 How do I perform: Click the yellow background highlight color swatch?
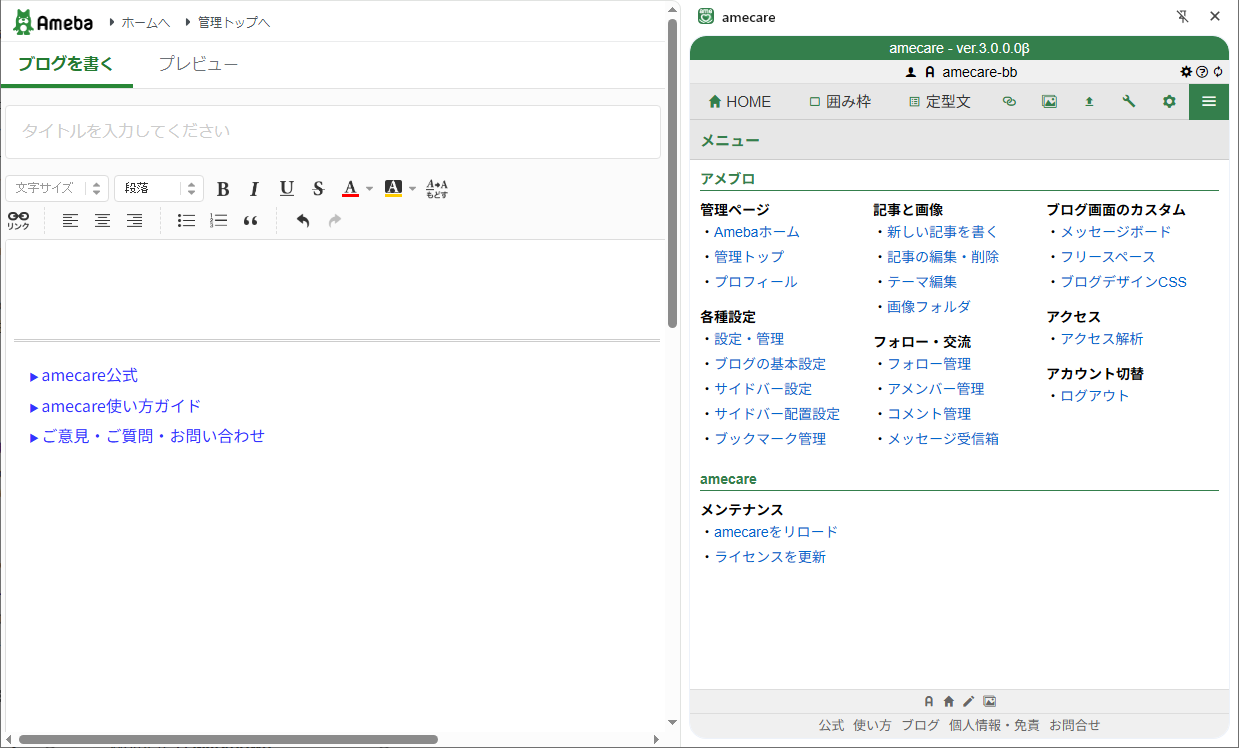click(x=393, y=189)
